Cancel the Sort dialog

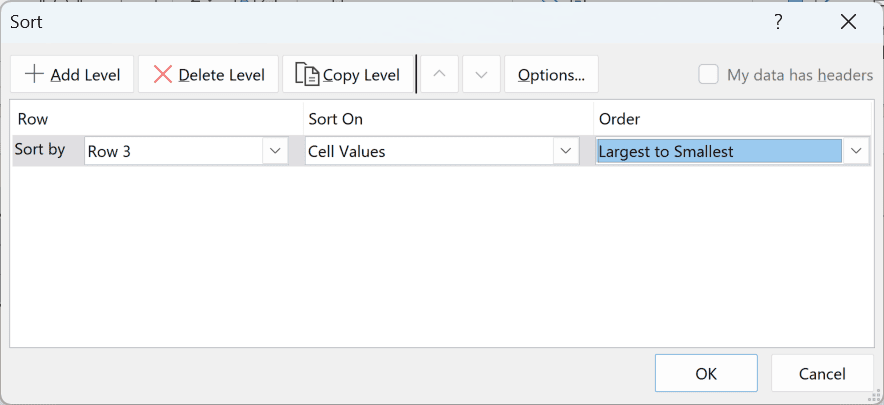pos(822,373)
